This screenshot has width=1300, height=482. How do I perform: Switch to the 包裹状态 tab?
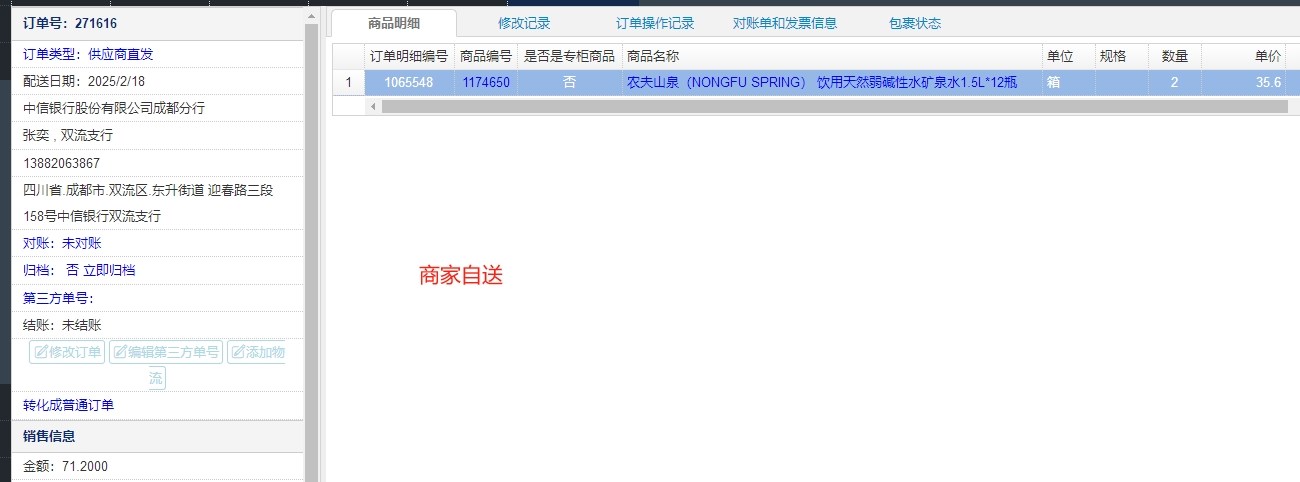point(915,23)
